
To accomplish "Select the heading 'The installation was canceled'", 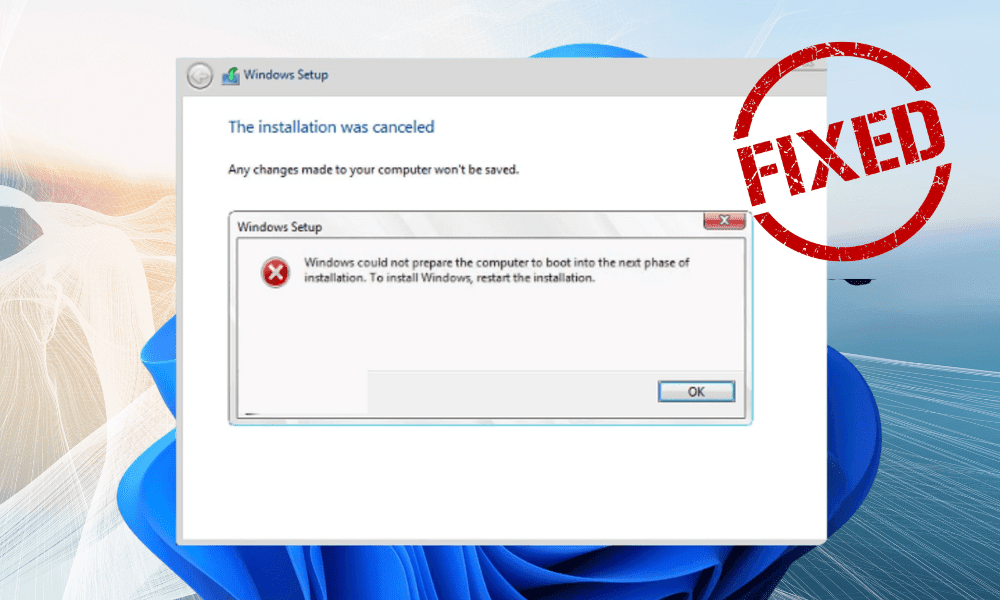I will [x=331, y=127].
